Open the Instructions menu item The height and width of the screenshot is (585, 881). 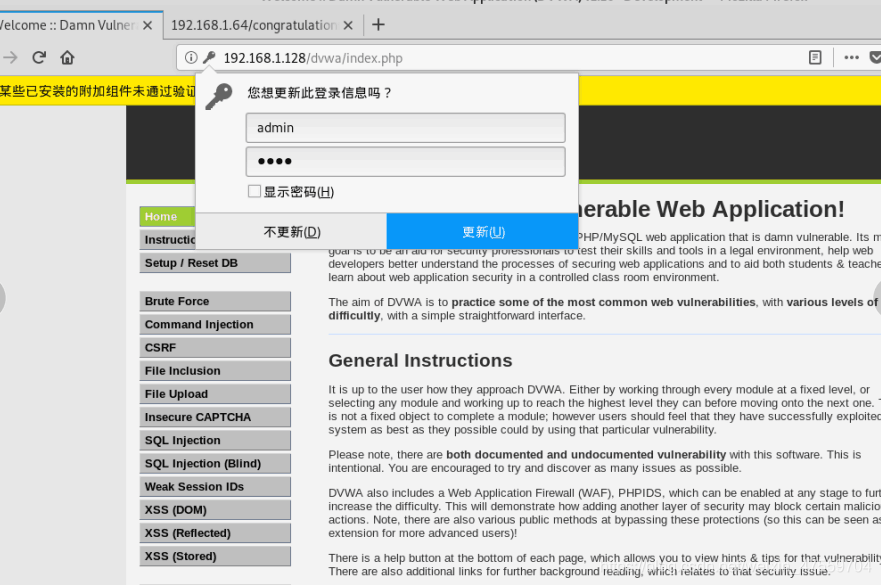[167, 239]
